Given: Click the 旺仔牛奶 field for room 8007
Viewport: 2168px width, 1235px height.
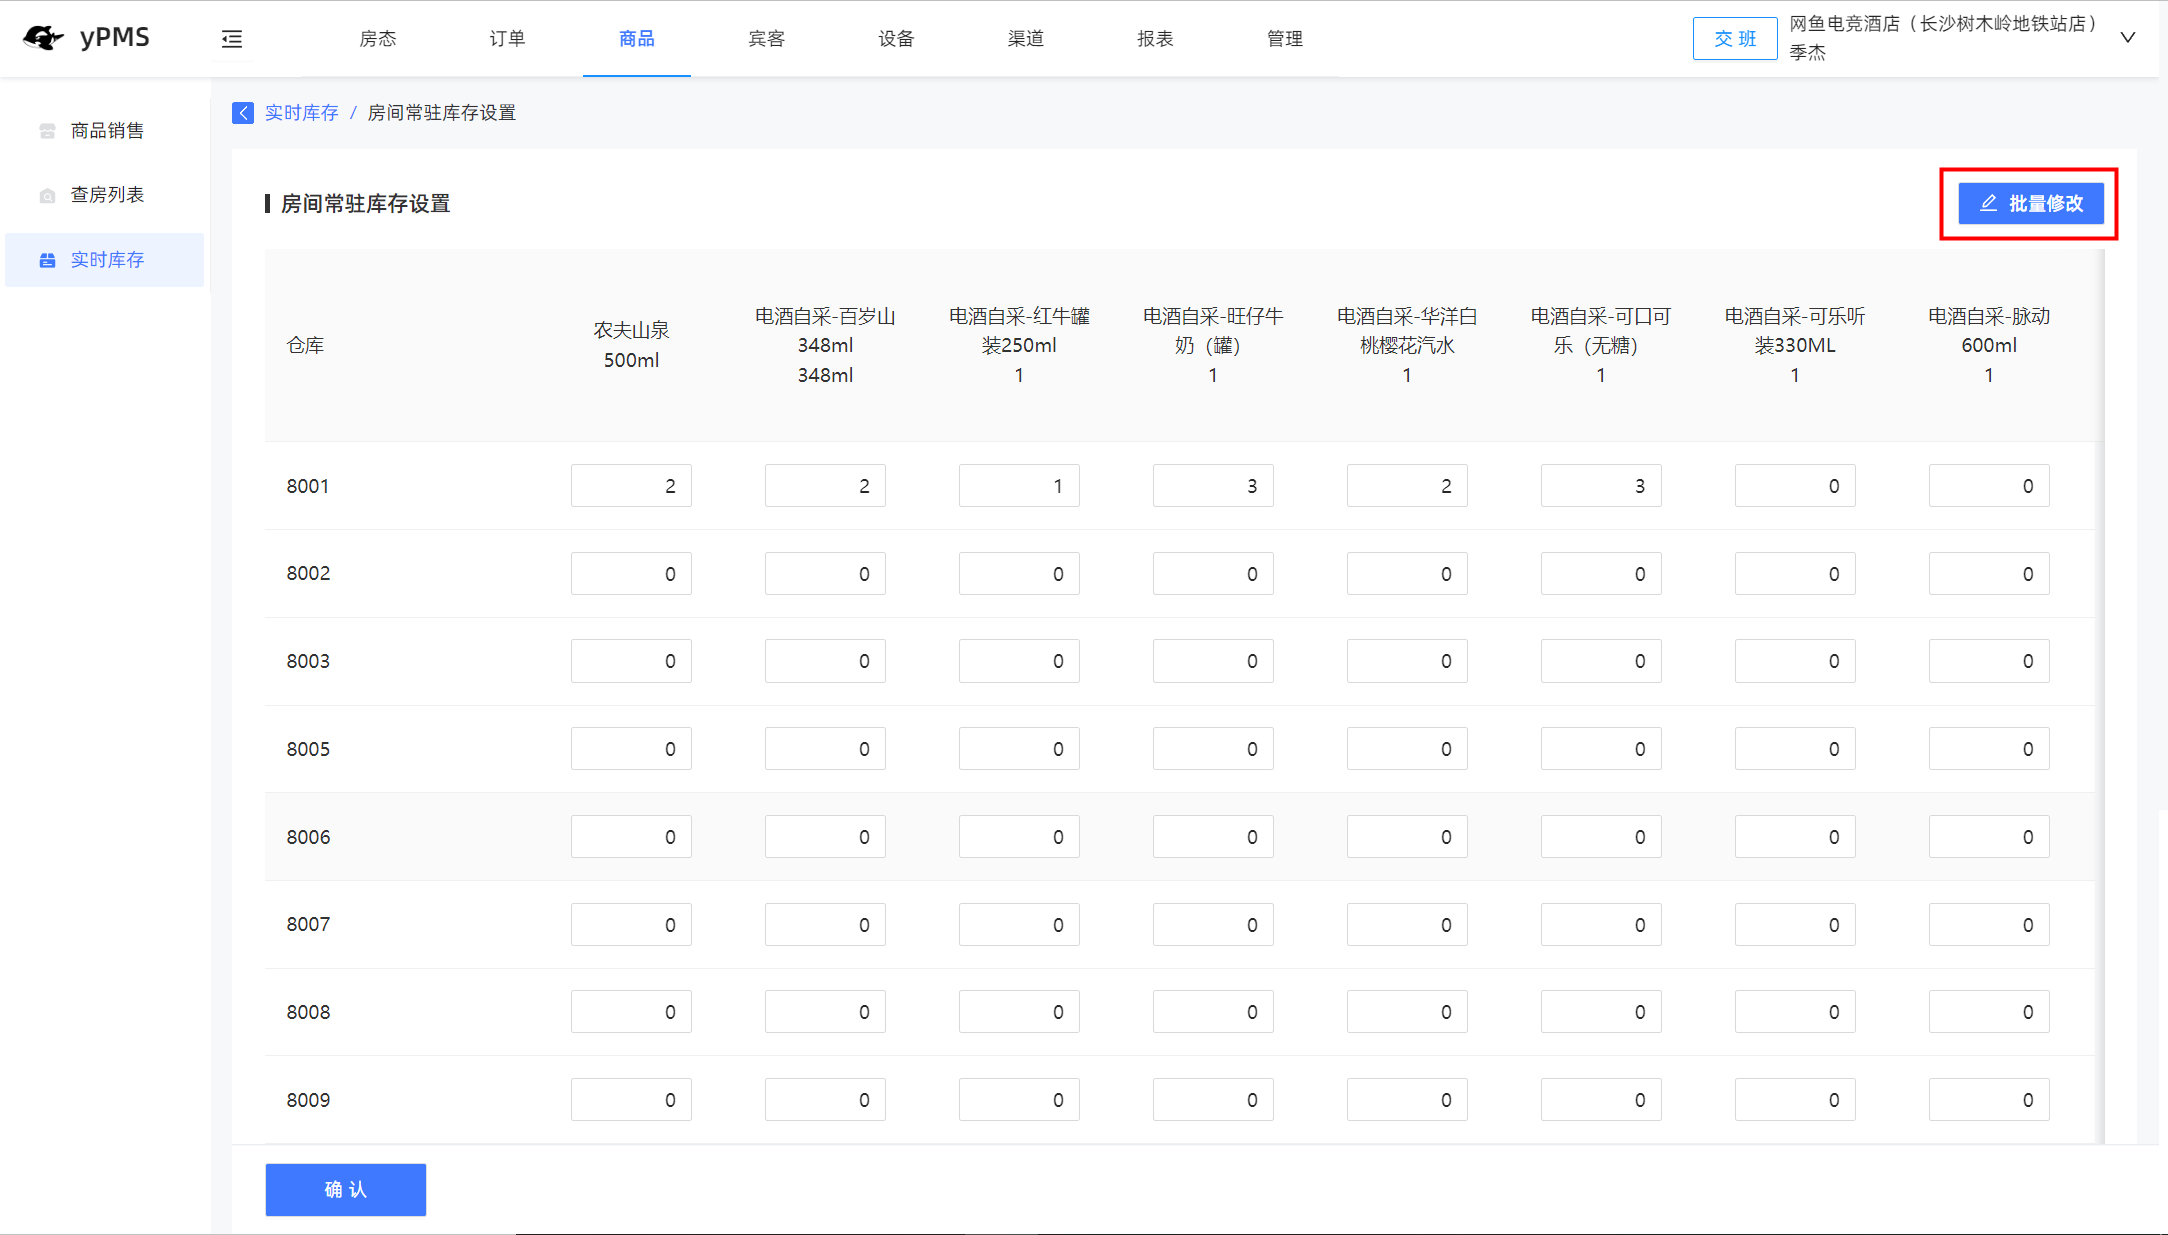Looking at the screenshot, I should click(x=1213, y=925).
